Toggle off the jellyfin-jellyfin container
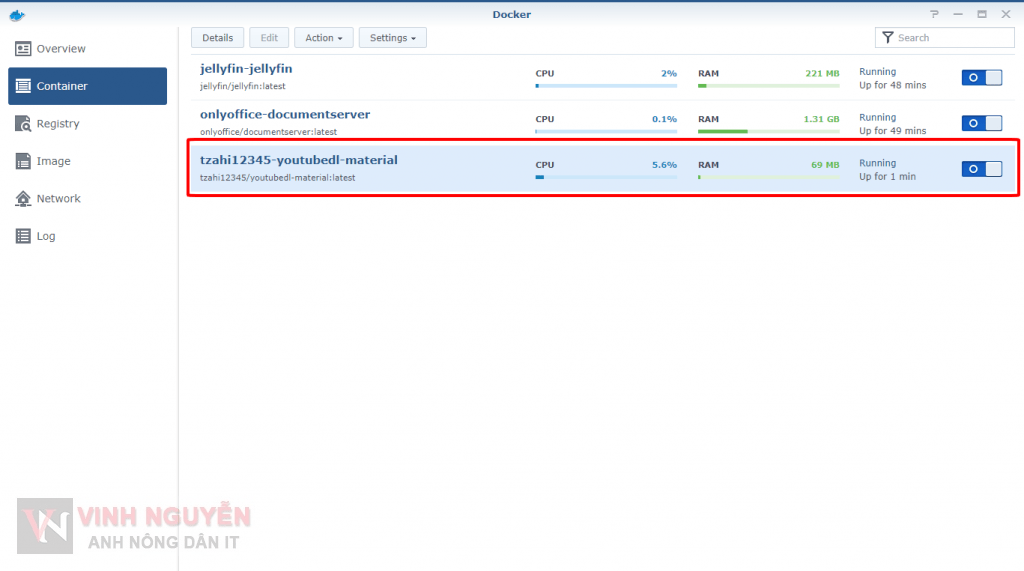Image resolution: width=1024 pixels, height=571 pixels. click(981, 78)
